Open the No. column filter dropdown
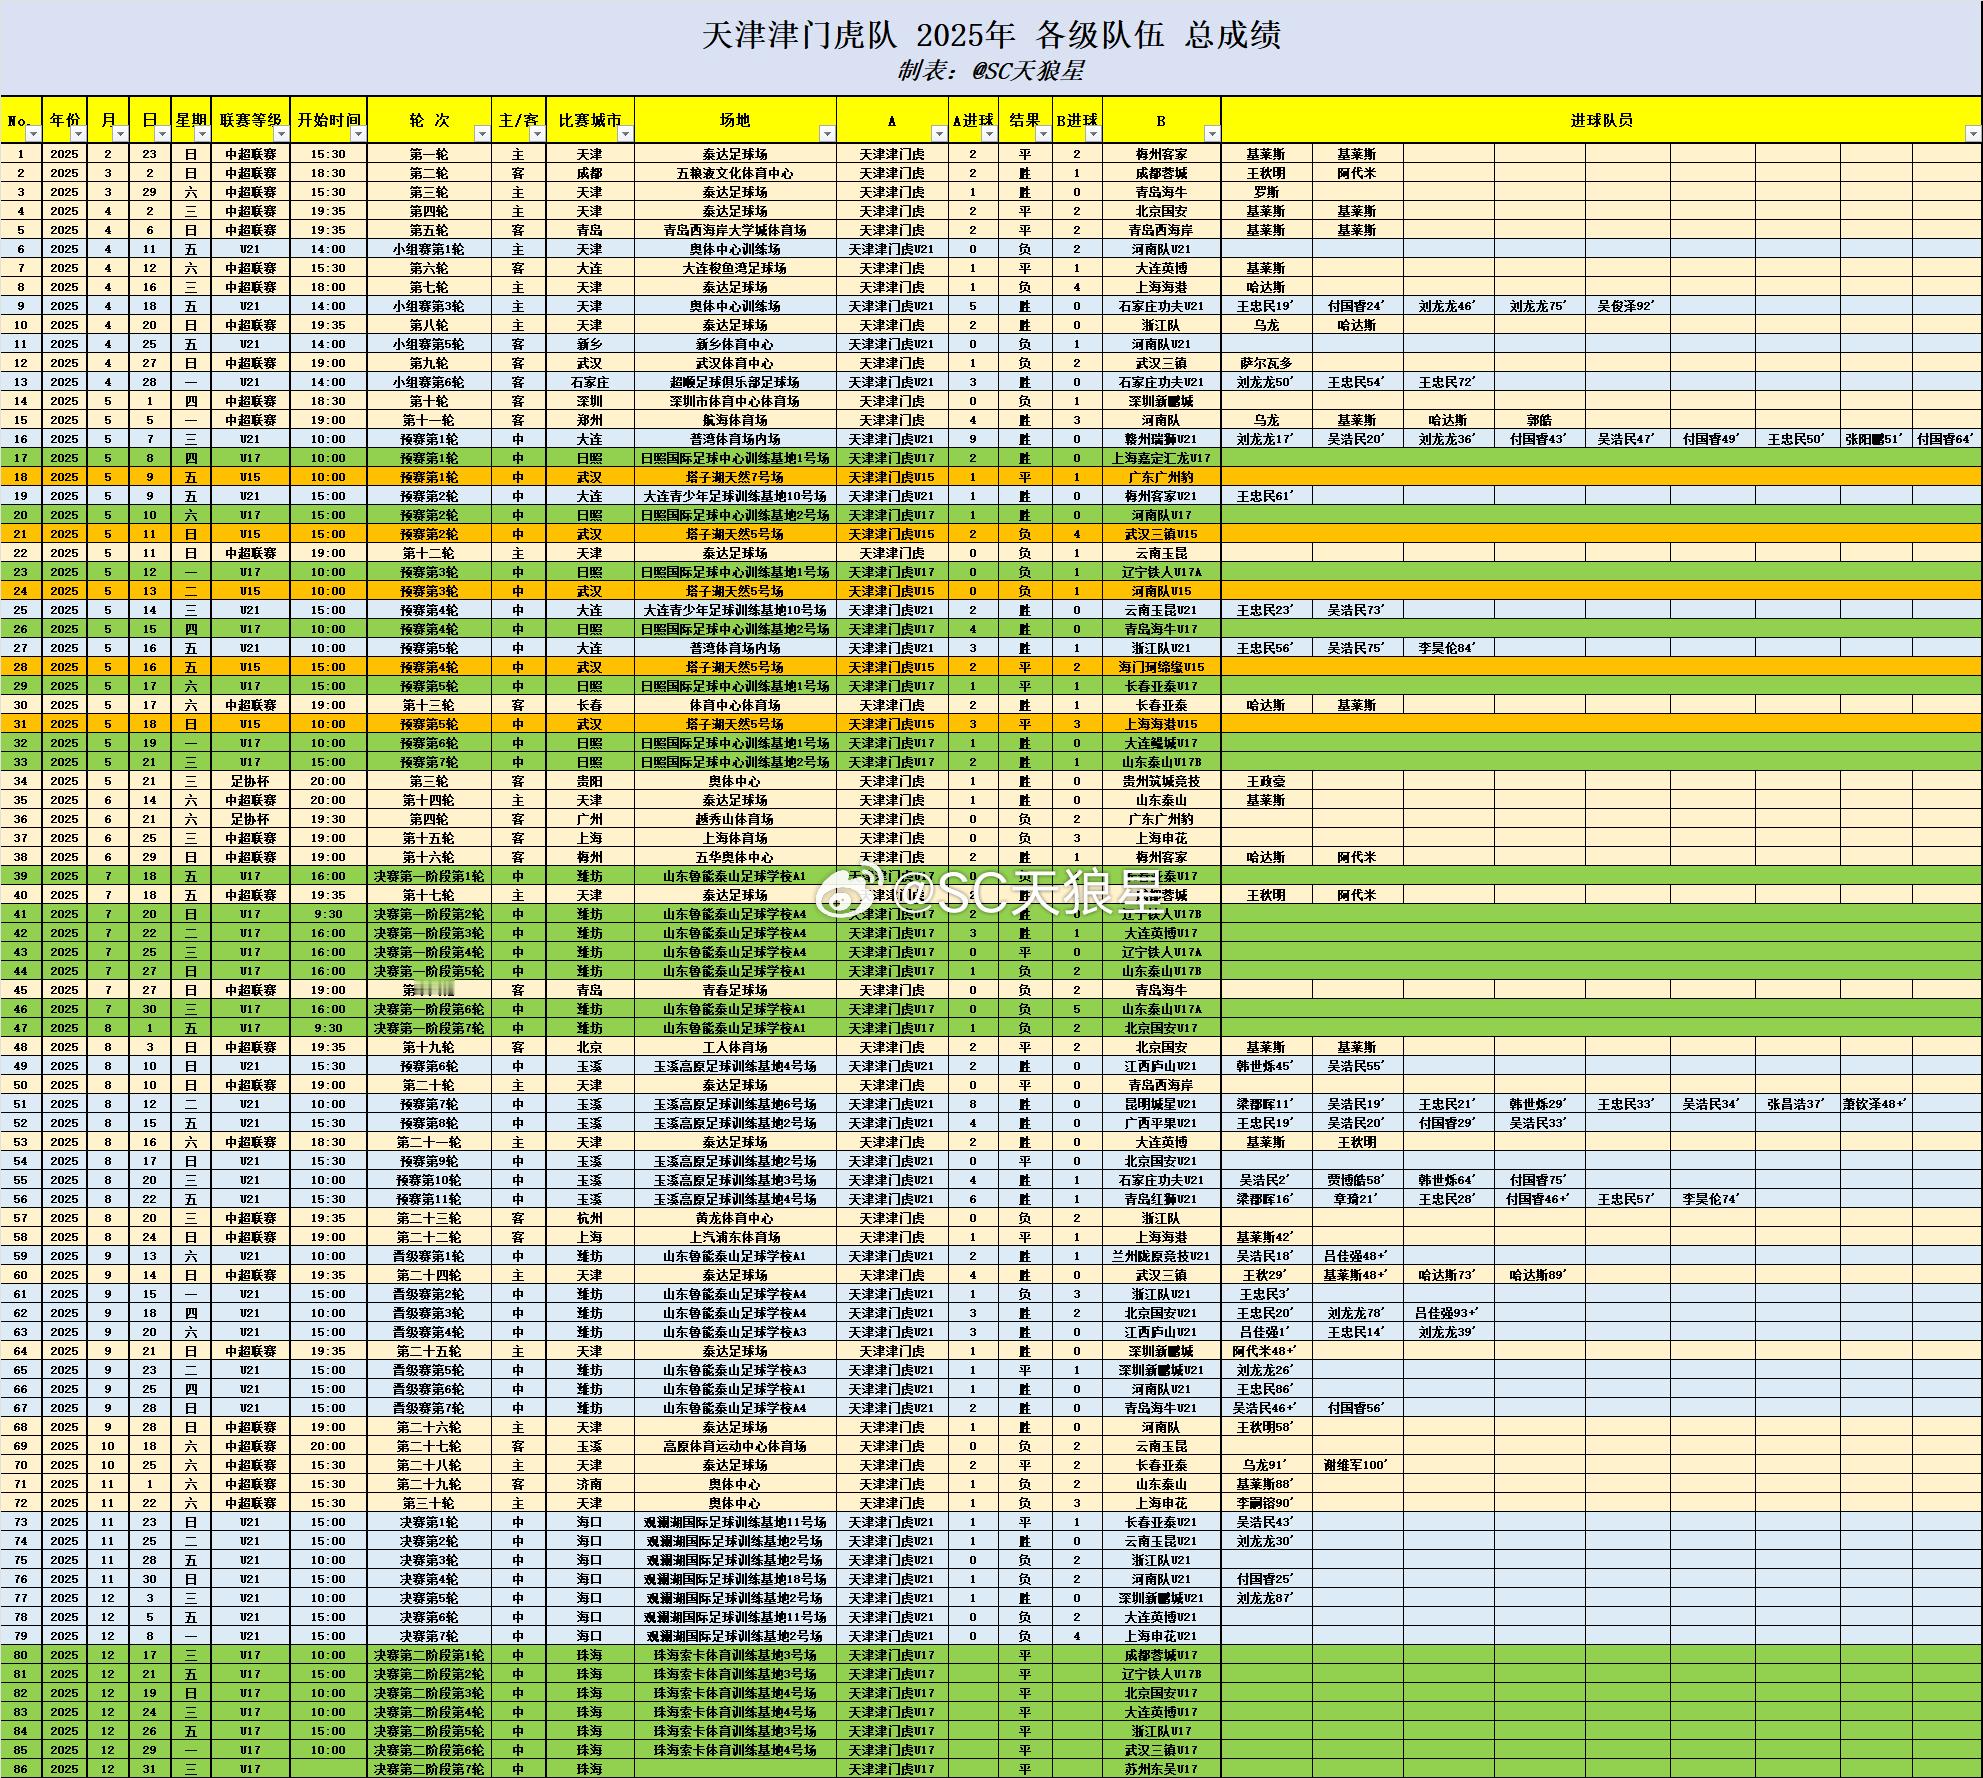 click(32, 134)
